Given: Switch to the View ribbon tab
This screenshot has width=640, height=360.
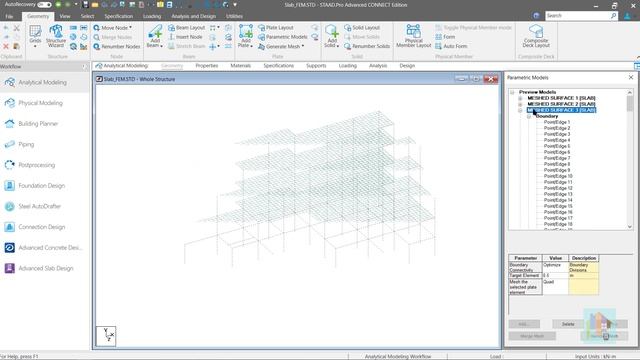Looking at the screenshot, I should pos(64,16).
